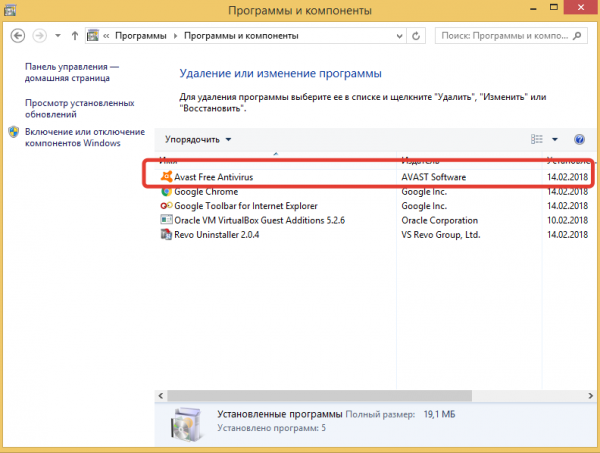Click publisher AVAST Software cell
The height and width of the screenshot is (453, 600).
[434, 177]
